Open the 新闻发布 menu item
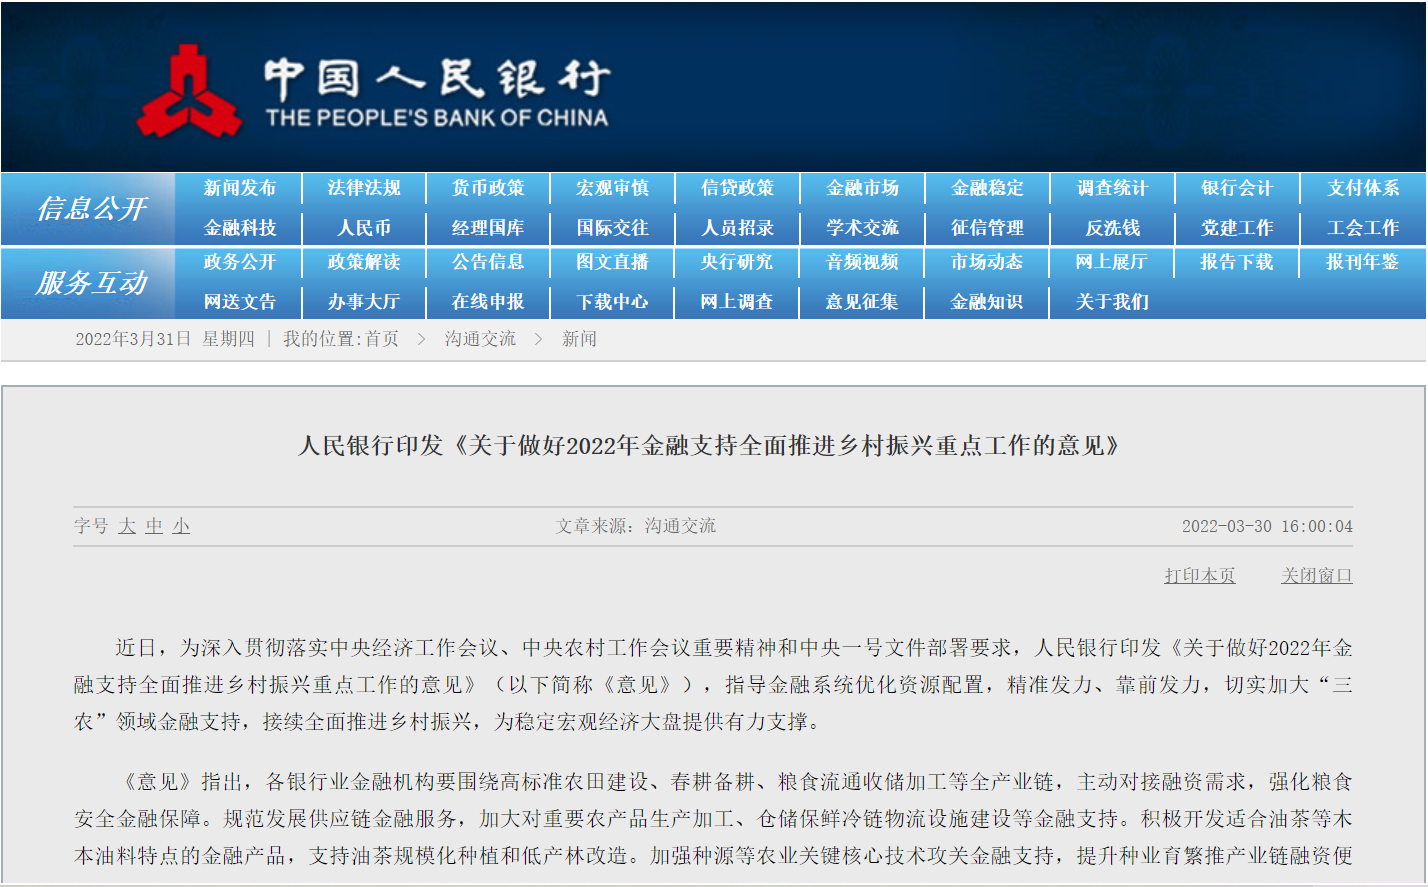 point(240,188)
